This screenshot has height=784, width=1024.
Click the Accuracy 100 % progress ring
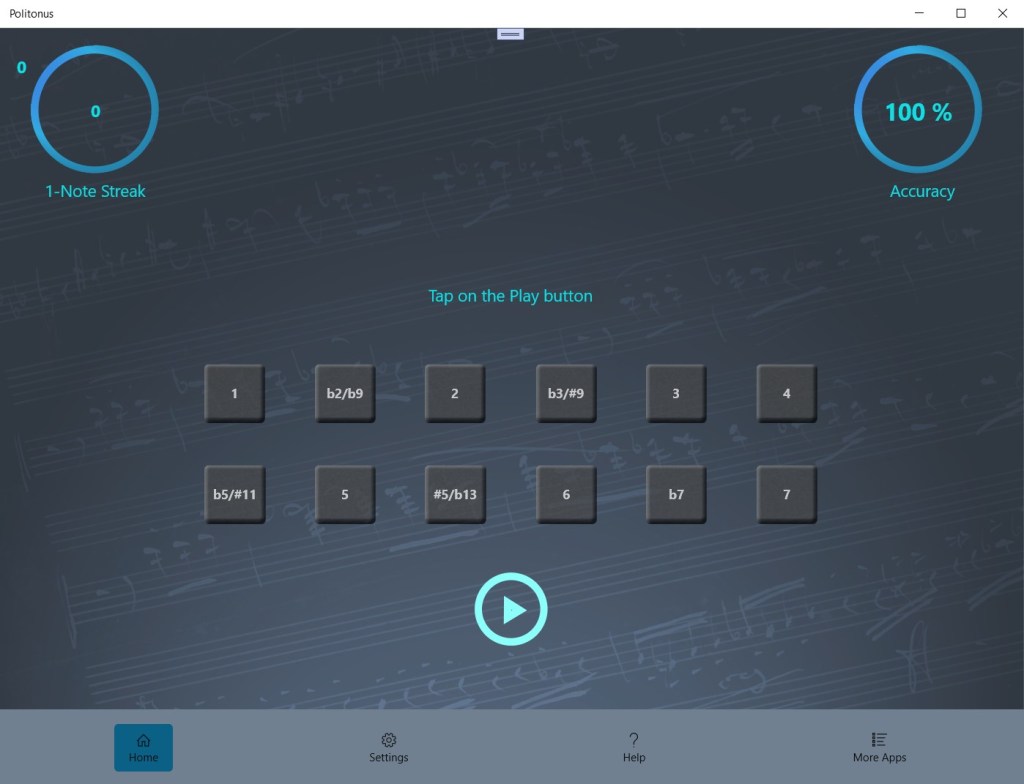[918, 110]
